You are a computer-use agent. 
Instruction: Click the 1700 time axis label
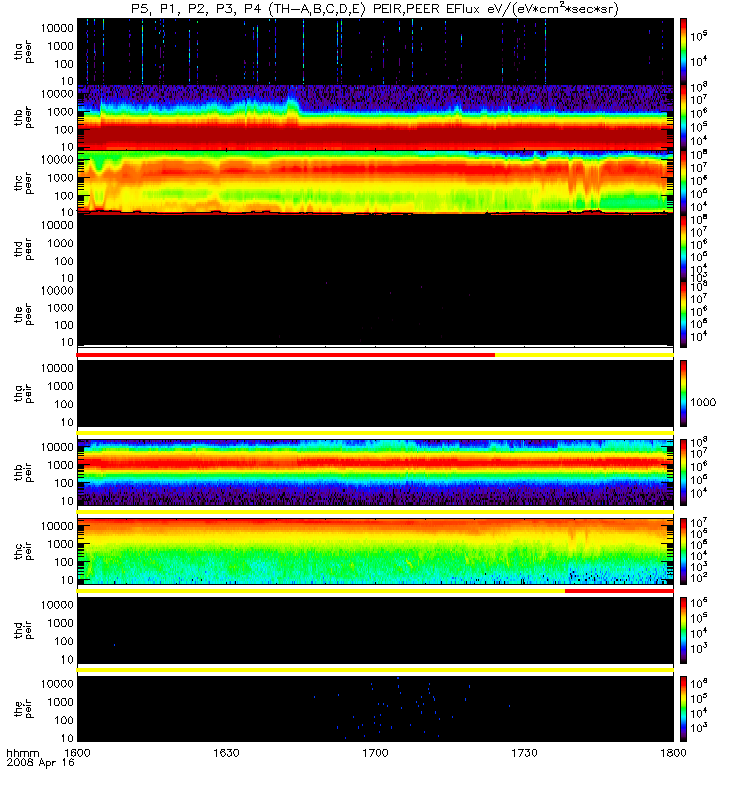(375, 753)
